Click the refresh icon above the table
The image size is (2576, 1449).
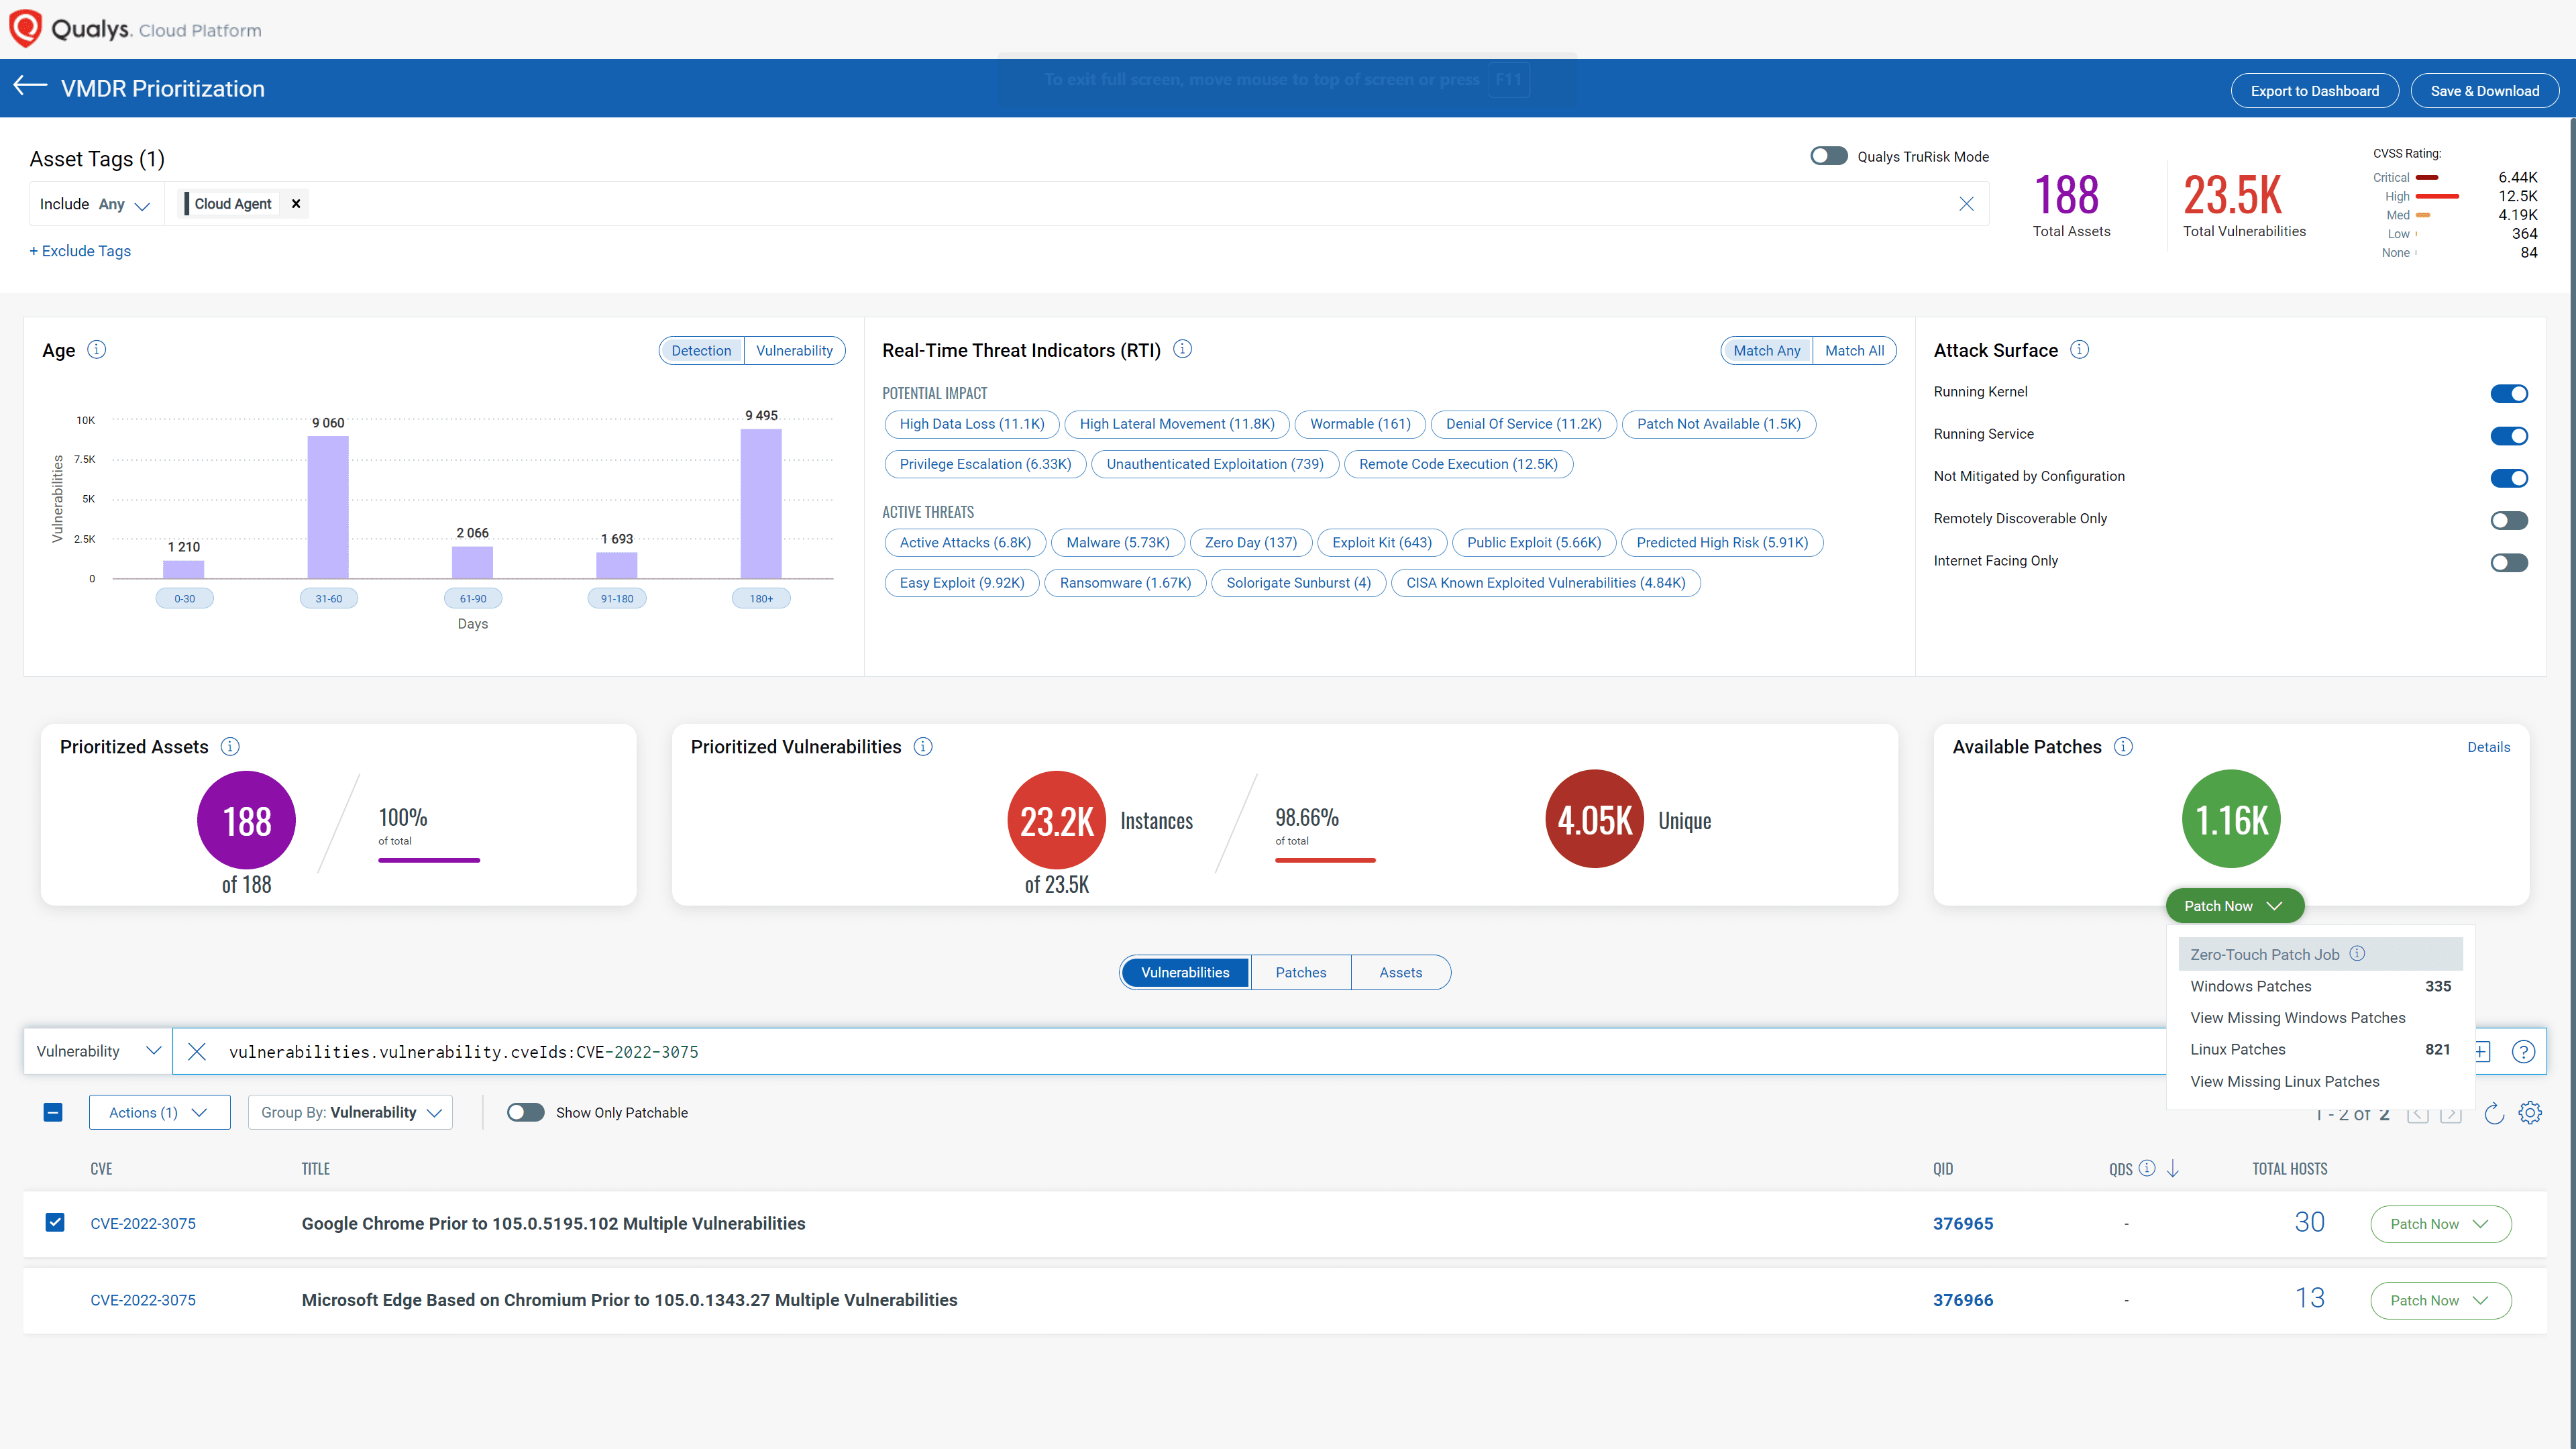coord(2494,1113)
